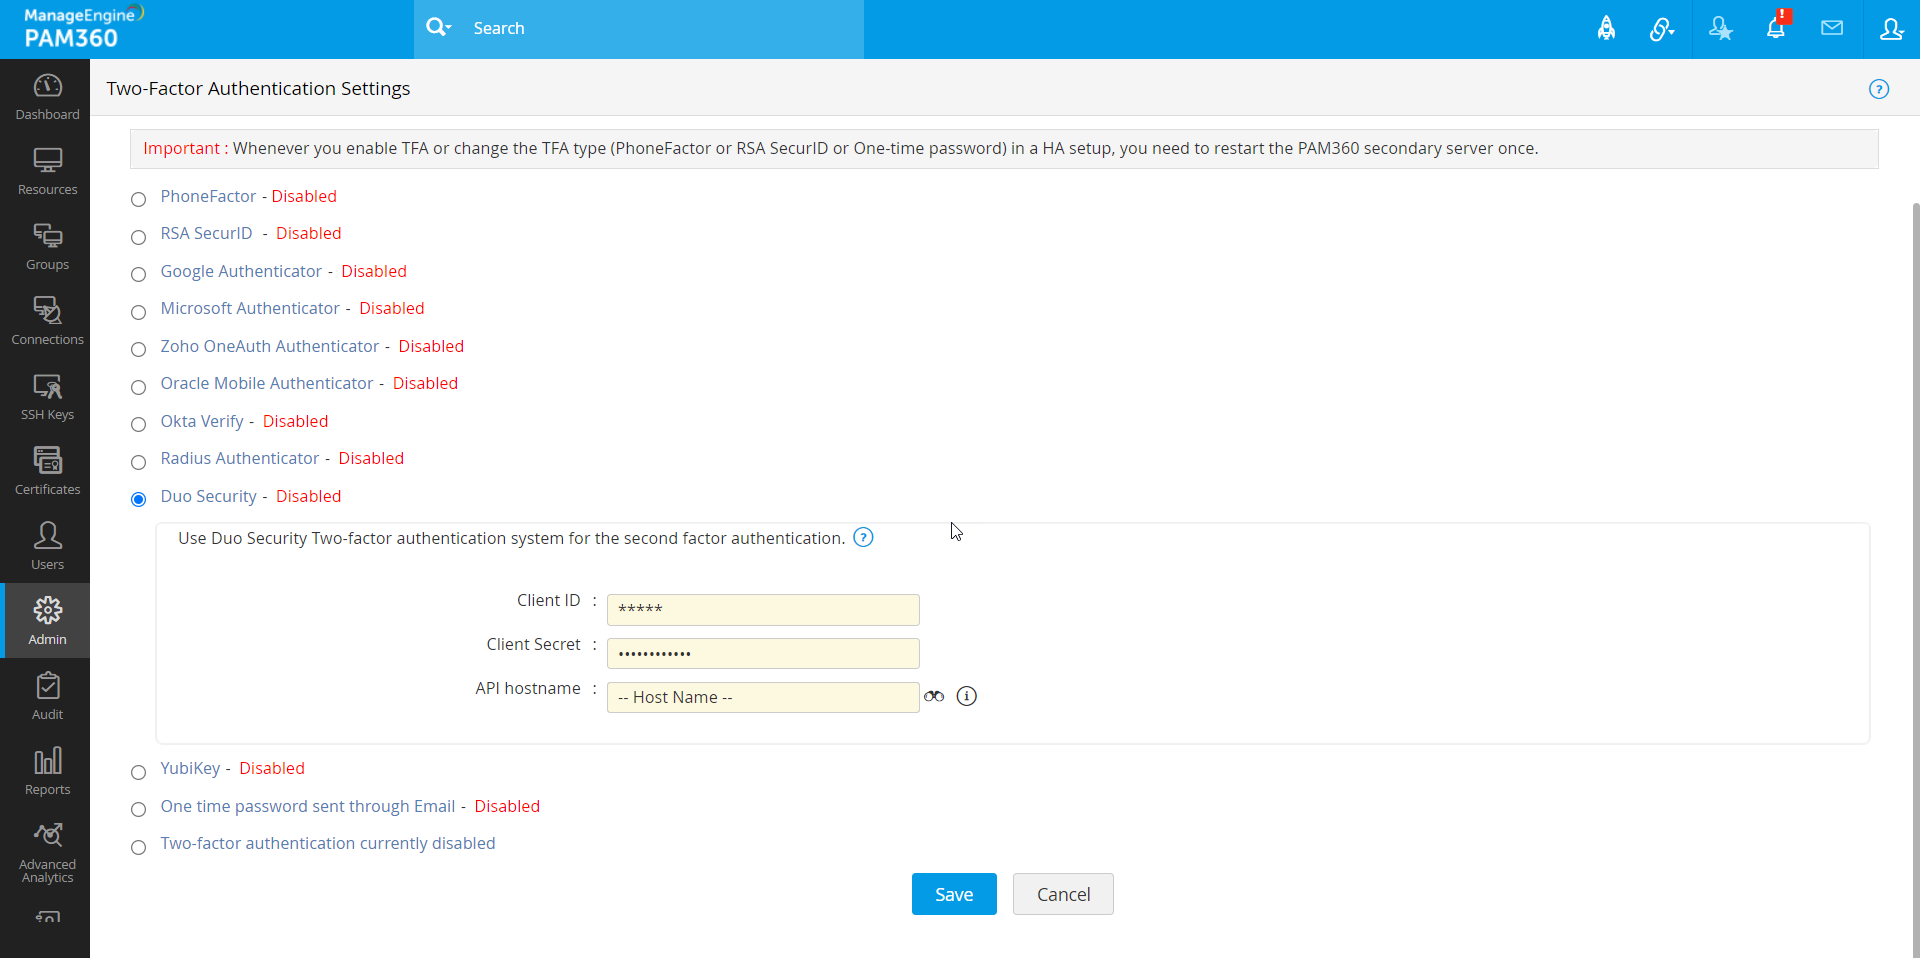The height and width of the screenshot is (958, 1920).
Task: Click the Okta Verify label link
Action: coord(202,421)
